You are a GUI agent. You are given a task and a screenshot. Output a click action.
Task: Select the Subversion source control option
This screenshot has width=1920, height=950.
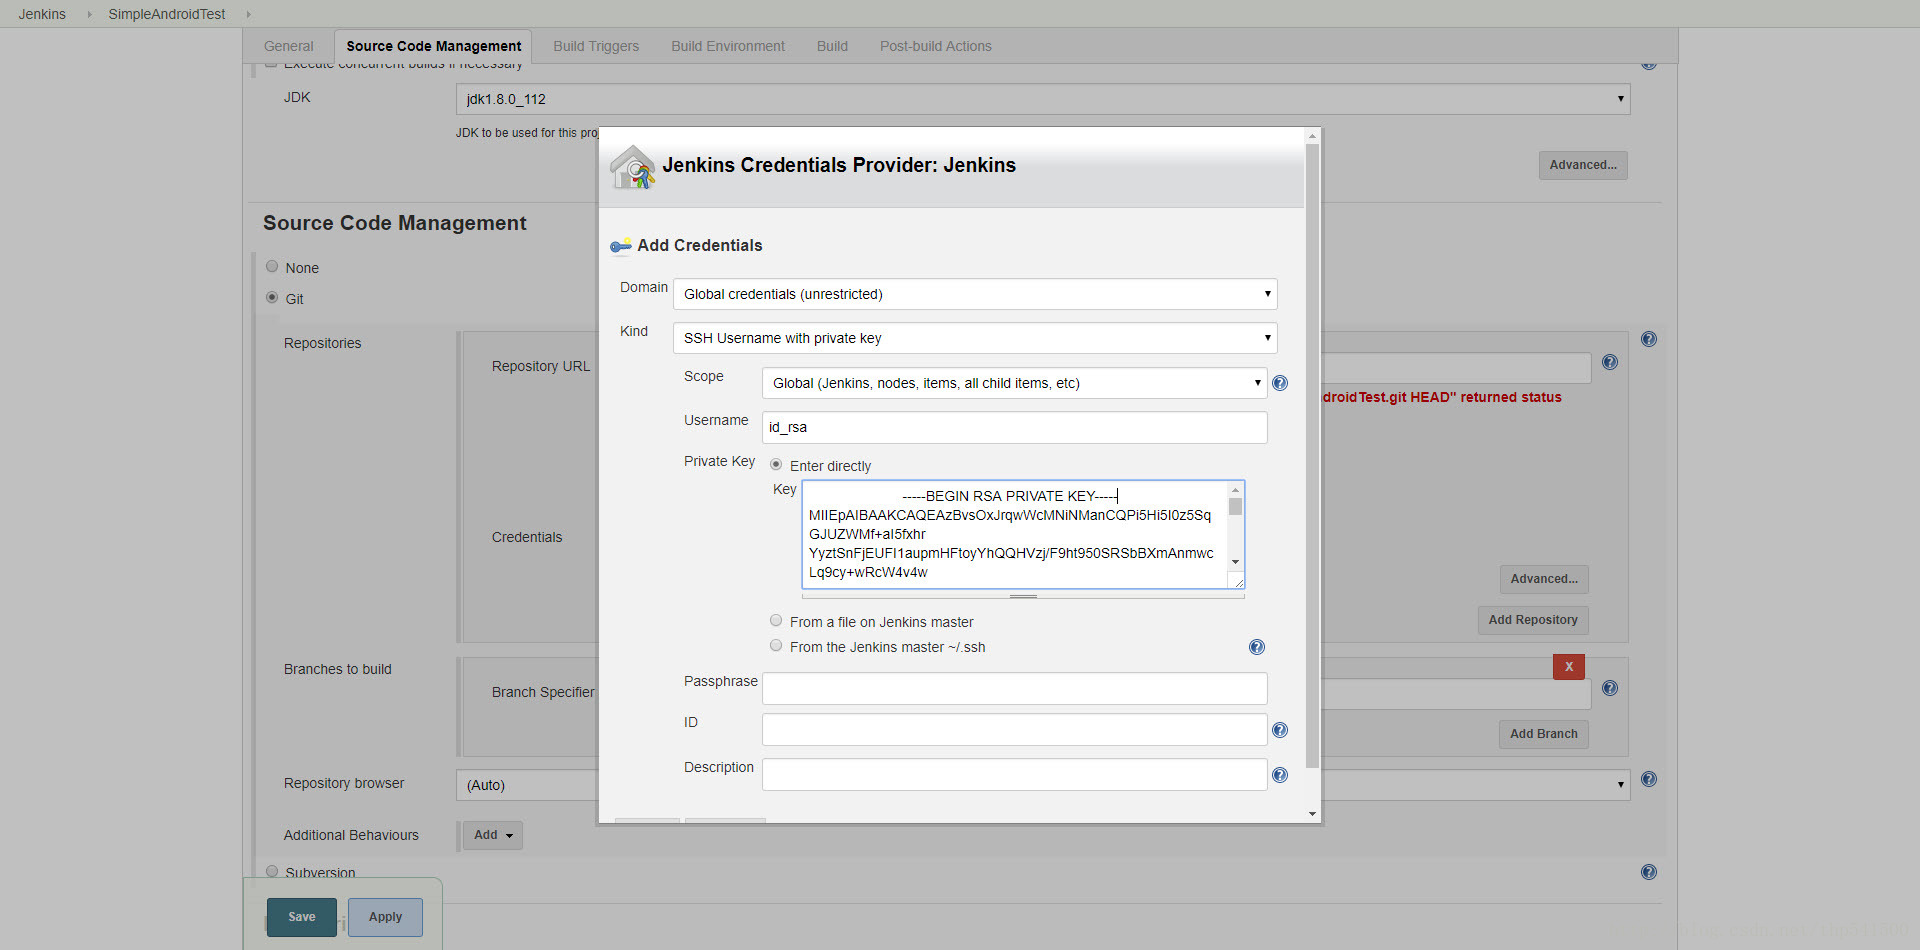tap(272, 872)
